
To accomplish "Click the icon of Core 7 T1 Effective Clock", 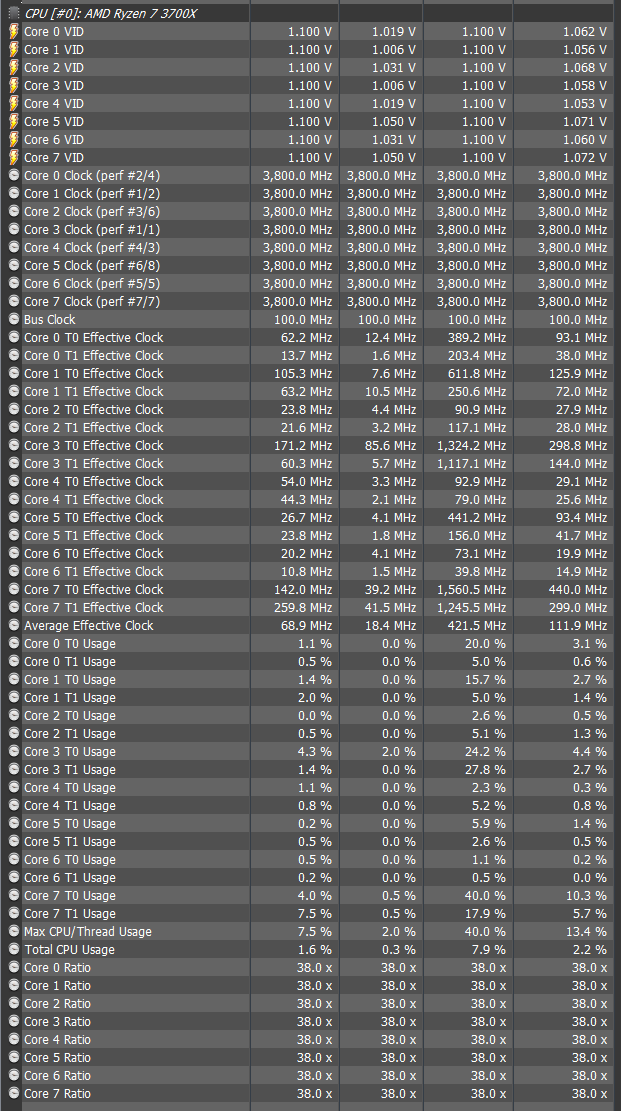I will coord(13,607).
